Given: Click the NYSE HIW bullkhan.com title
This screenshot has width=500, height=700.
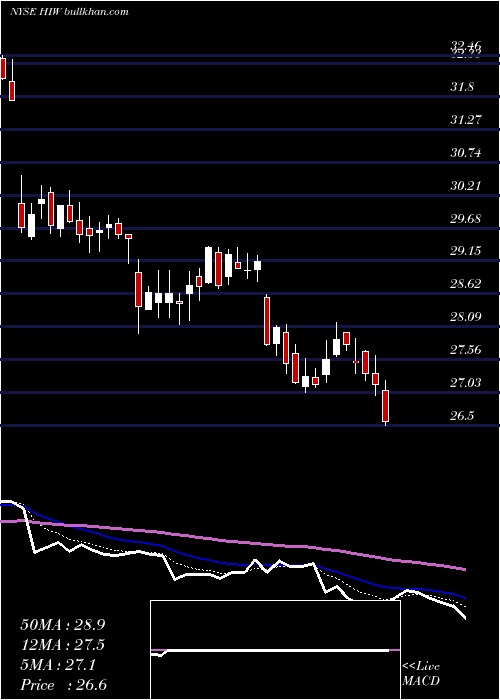Looking at the screenshot, I should coord(69,12).
